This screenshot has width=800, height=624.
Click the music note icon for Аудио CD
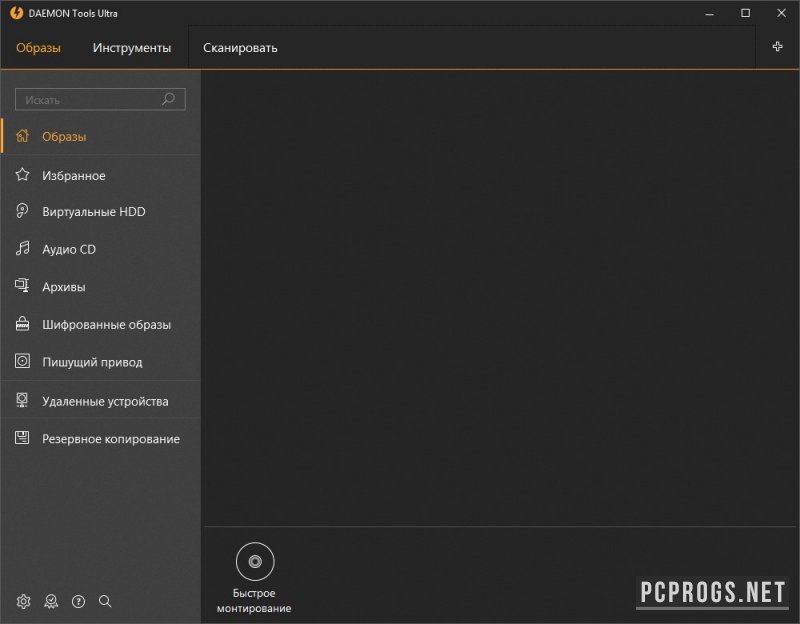[x=23, y=249]
